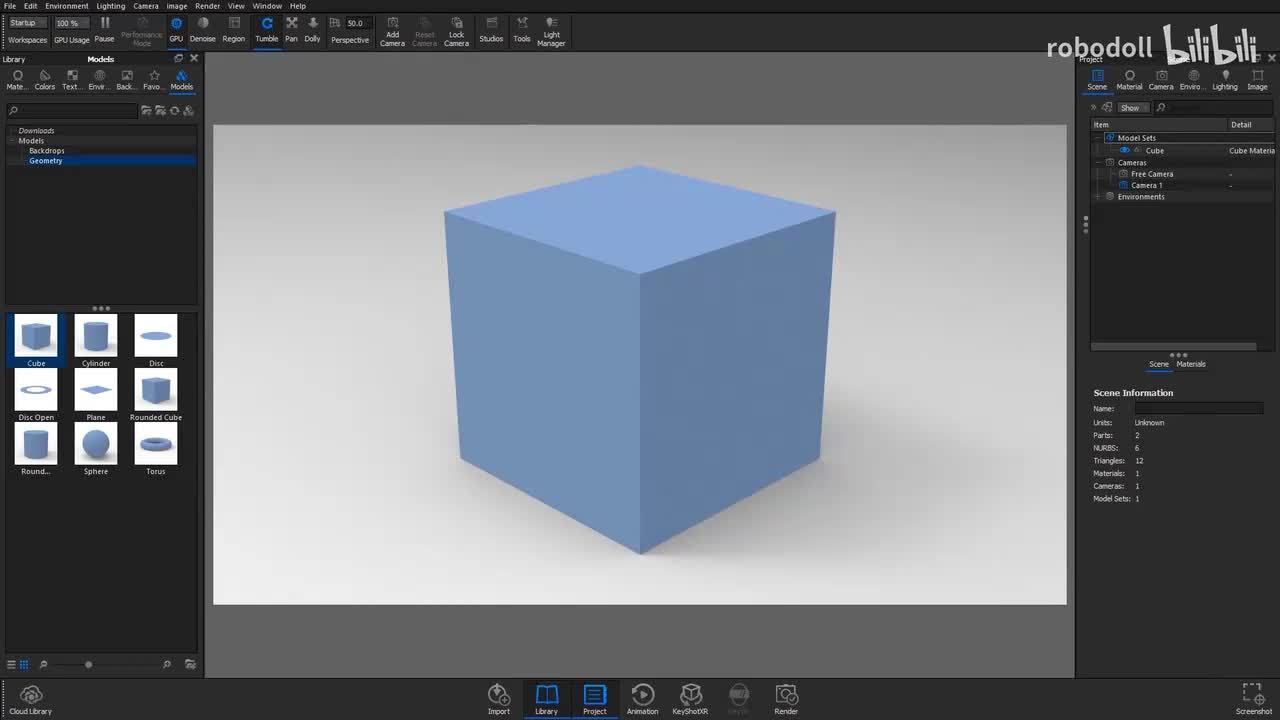Switch to Project Image tab
1280x720 pixels.
(1257, 80)
